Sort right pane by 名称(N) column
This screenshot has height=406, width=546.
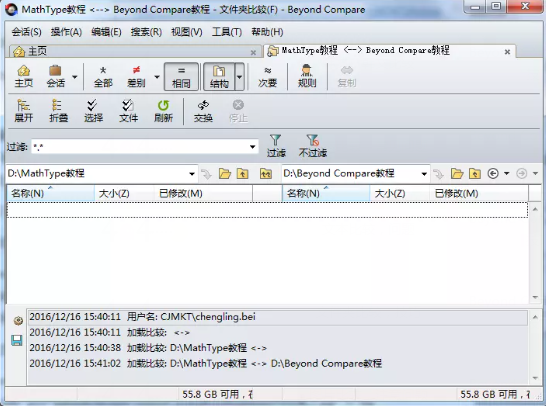(326, 193)
